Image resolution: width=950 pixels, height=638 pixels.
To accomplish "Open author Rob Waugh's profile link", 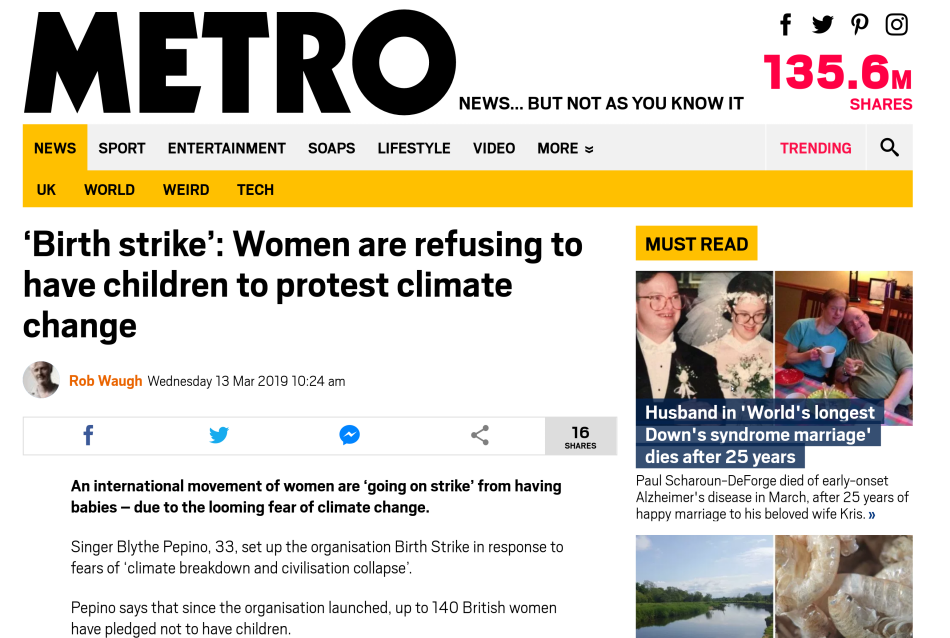I will coord(105,381).
